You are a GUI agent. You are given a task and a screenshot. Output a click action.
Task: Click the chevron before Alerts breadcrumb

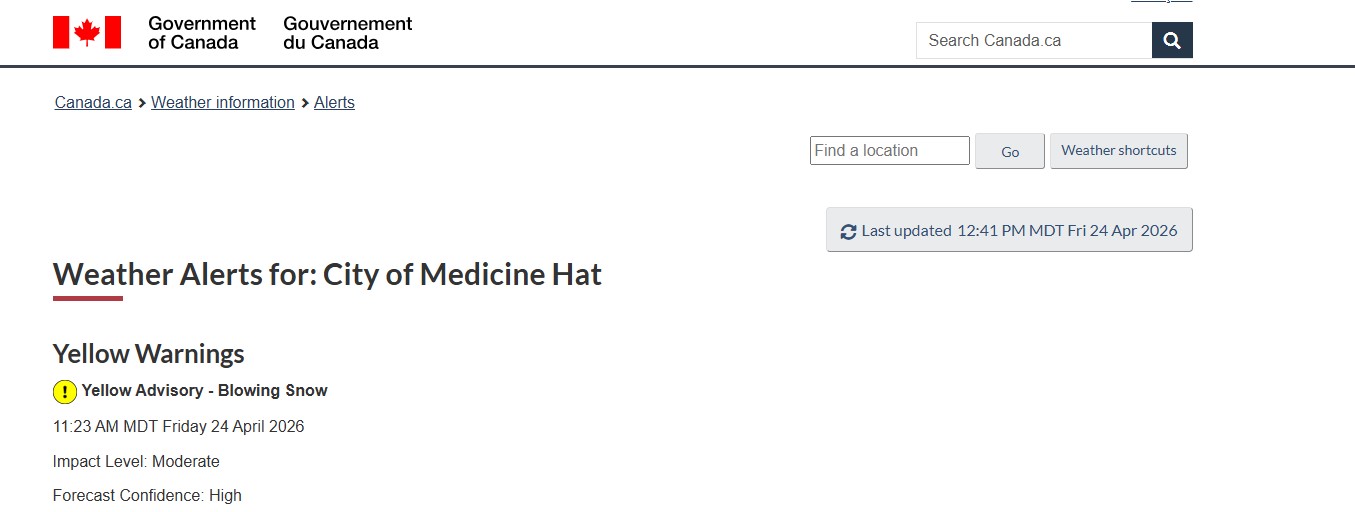[305, 103]
